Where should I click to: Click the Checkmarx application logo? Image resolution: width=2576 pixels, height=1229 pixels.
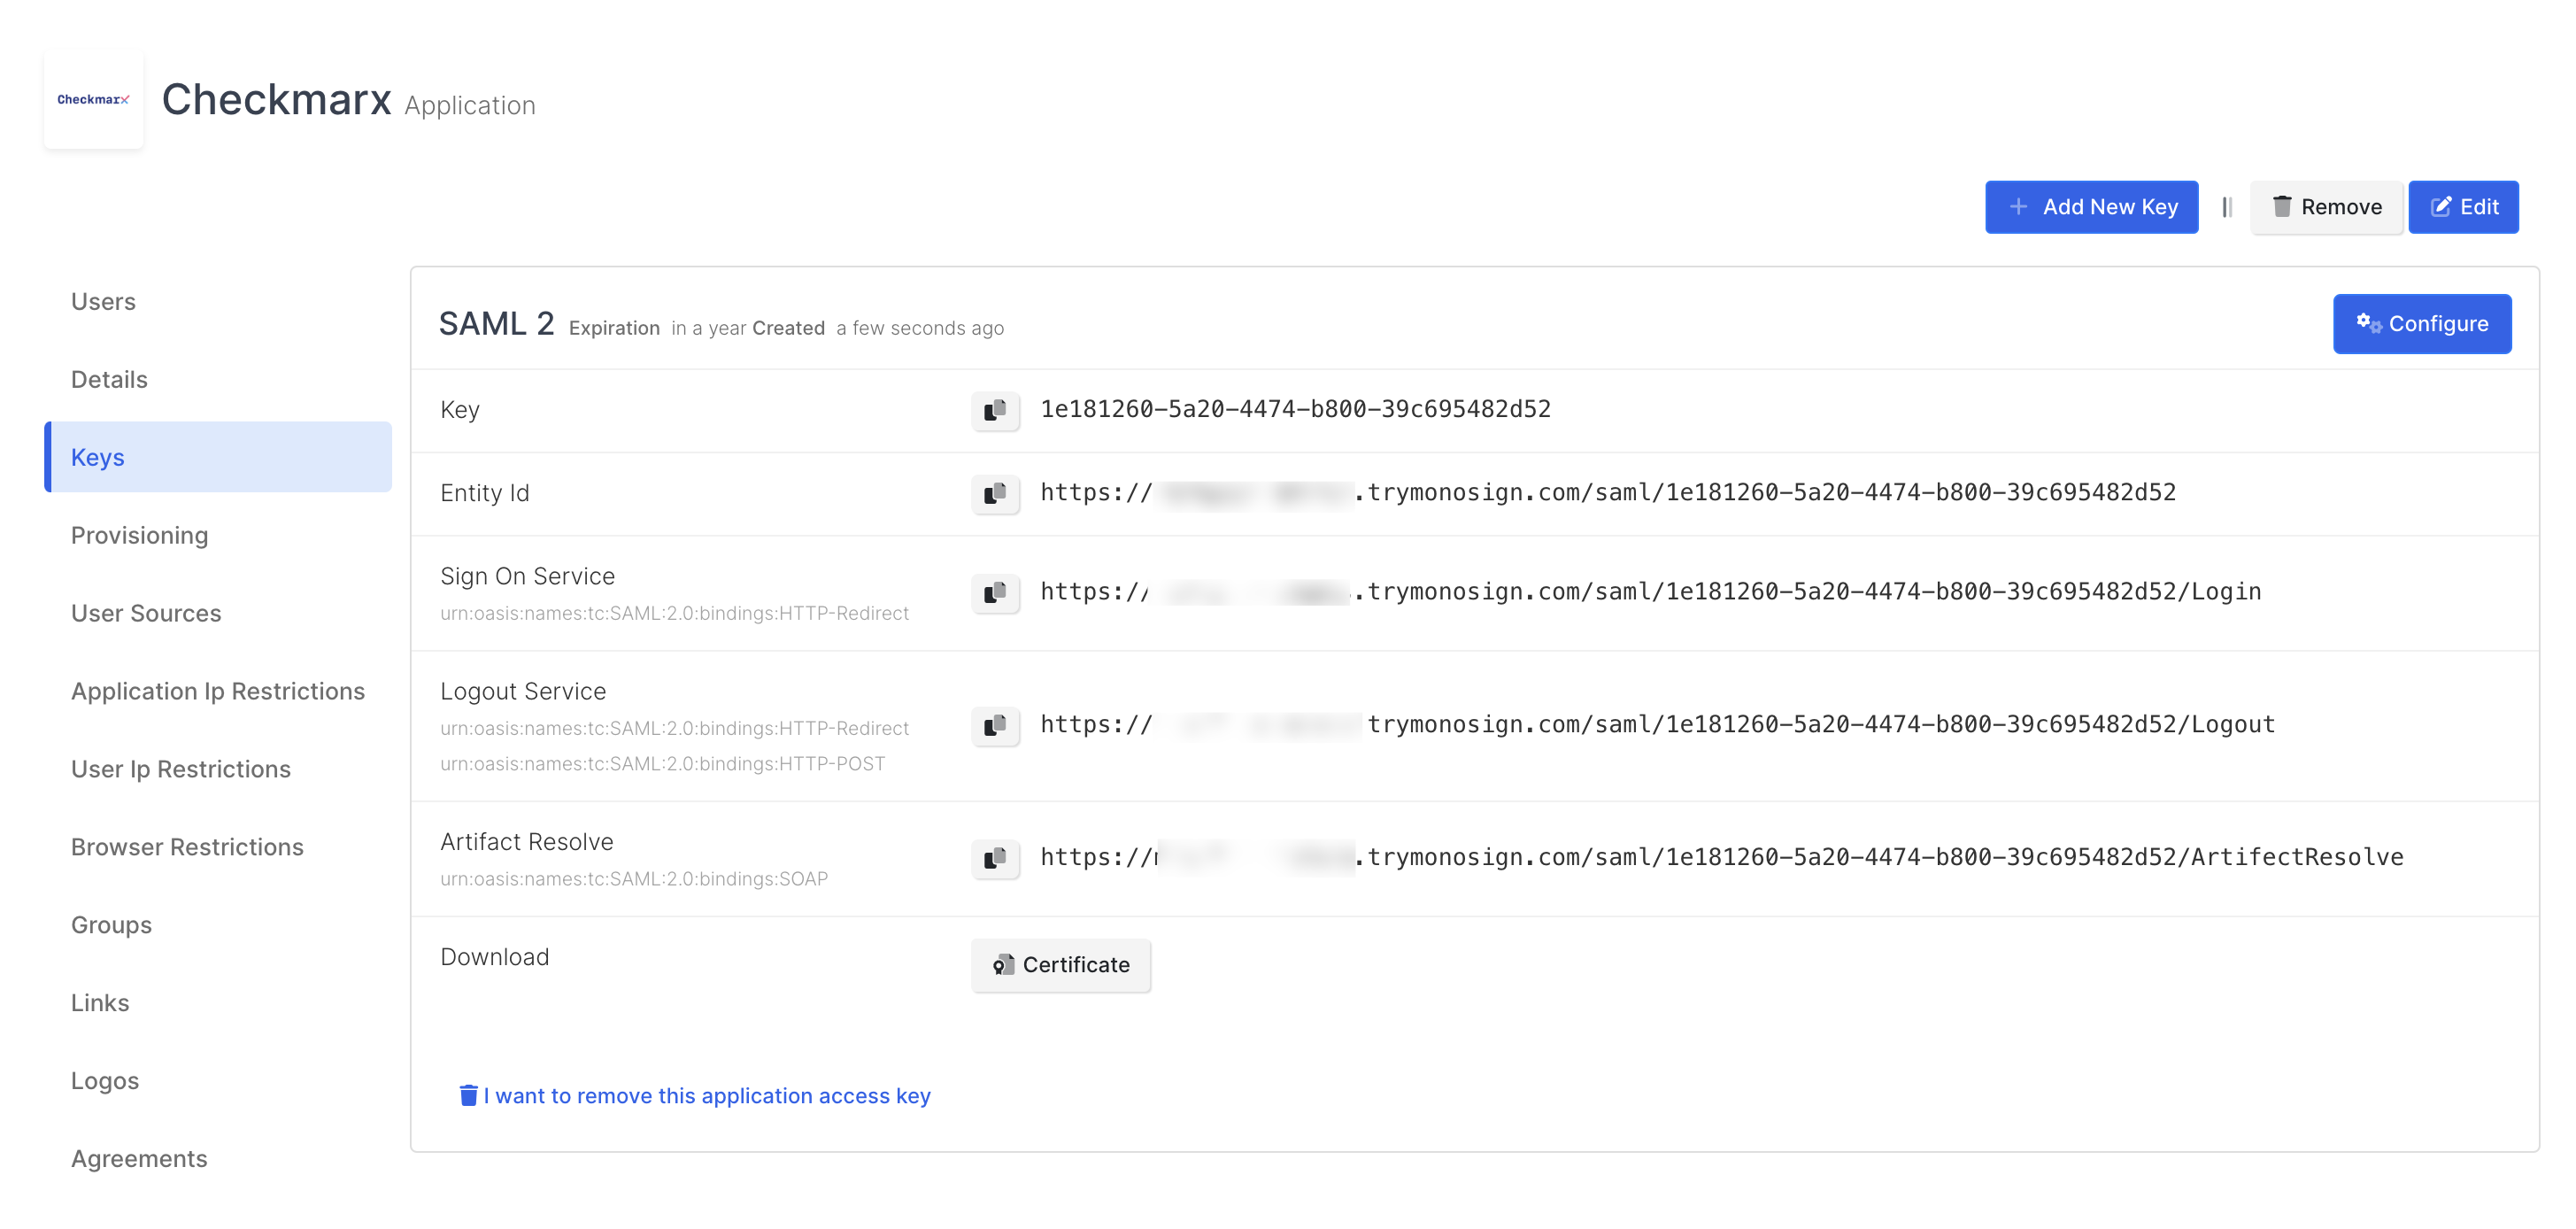(93, 100)
